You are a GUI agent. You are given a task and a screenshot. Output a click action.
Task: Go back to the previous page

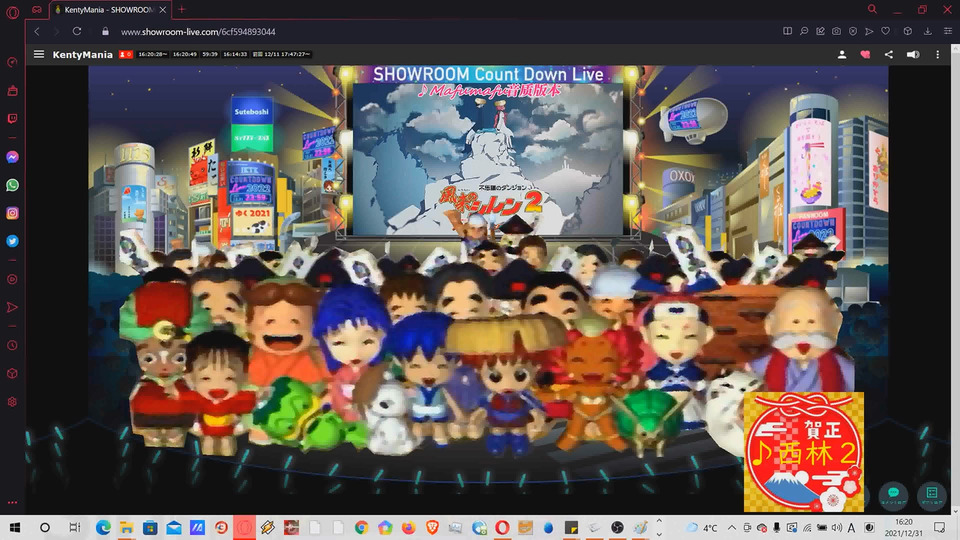tap(37, 31)
